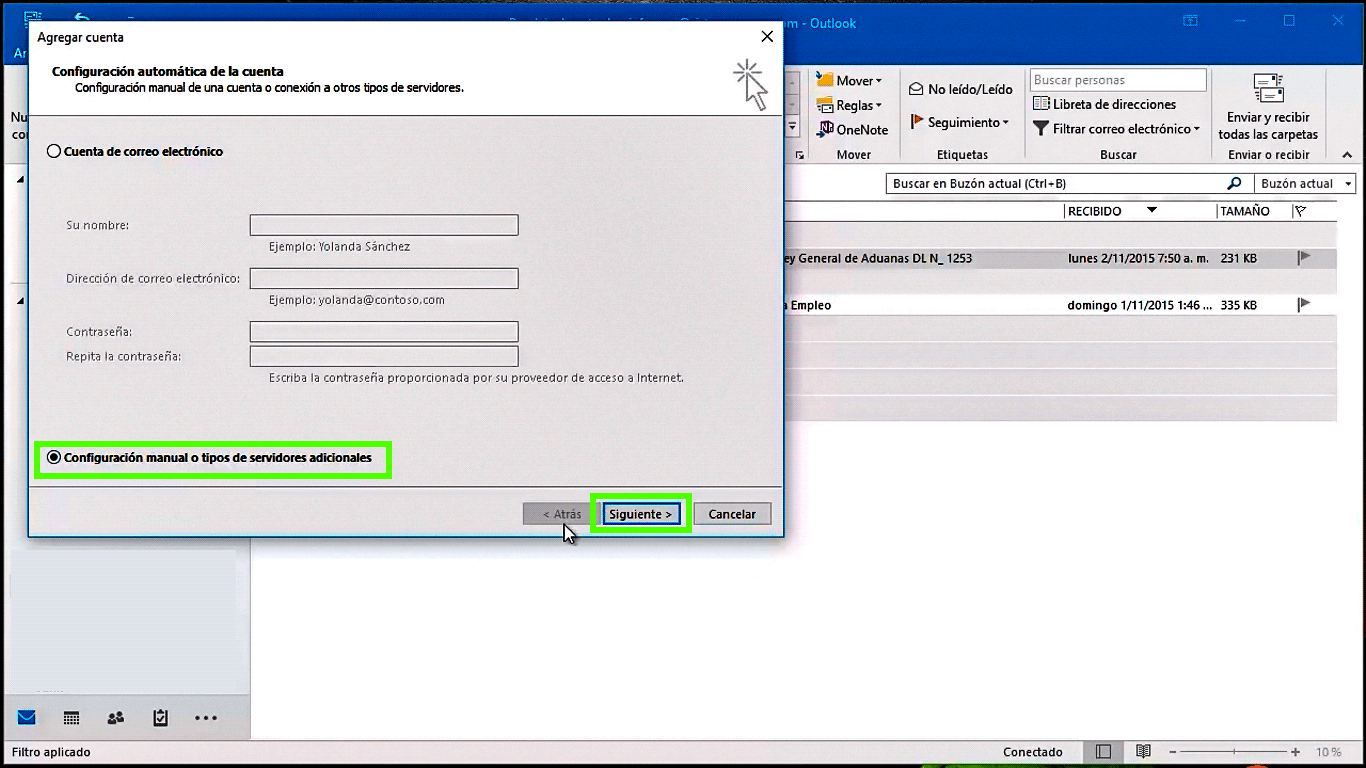Image resolution: width=1366 pixels, height=768 pixels.
Task: Switch to the People contacts icon
Action: pos(116,718)
